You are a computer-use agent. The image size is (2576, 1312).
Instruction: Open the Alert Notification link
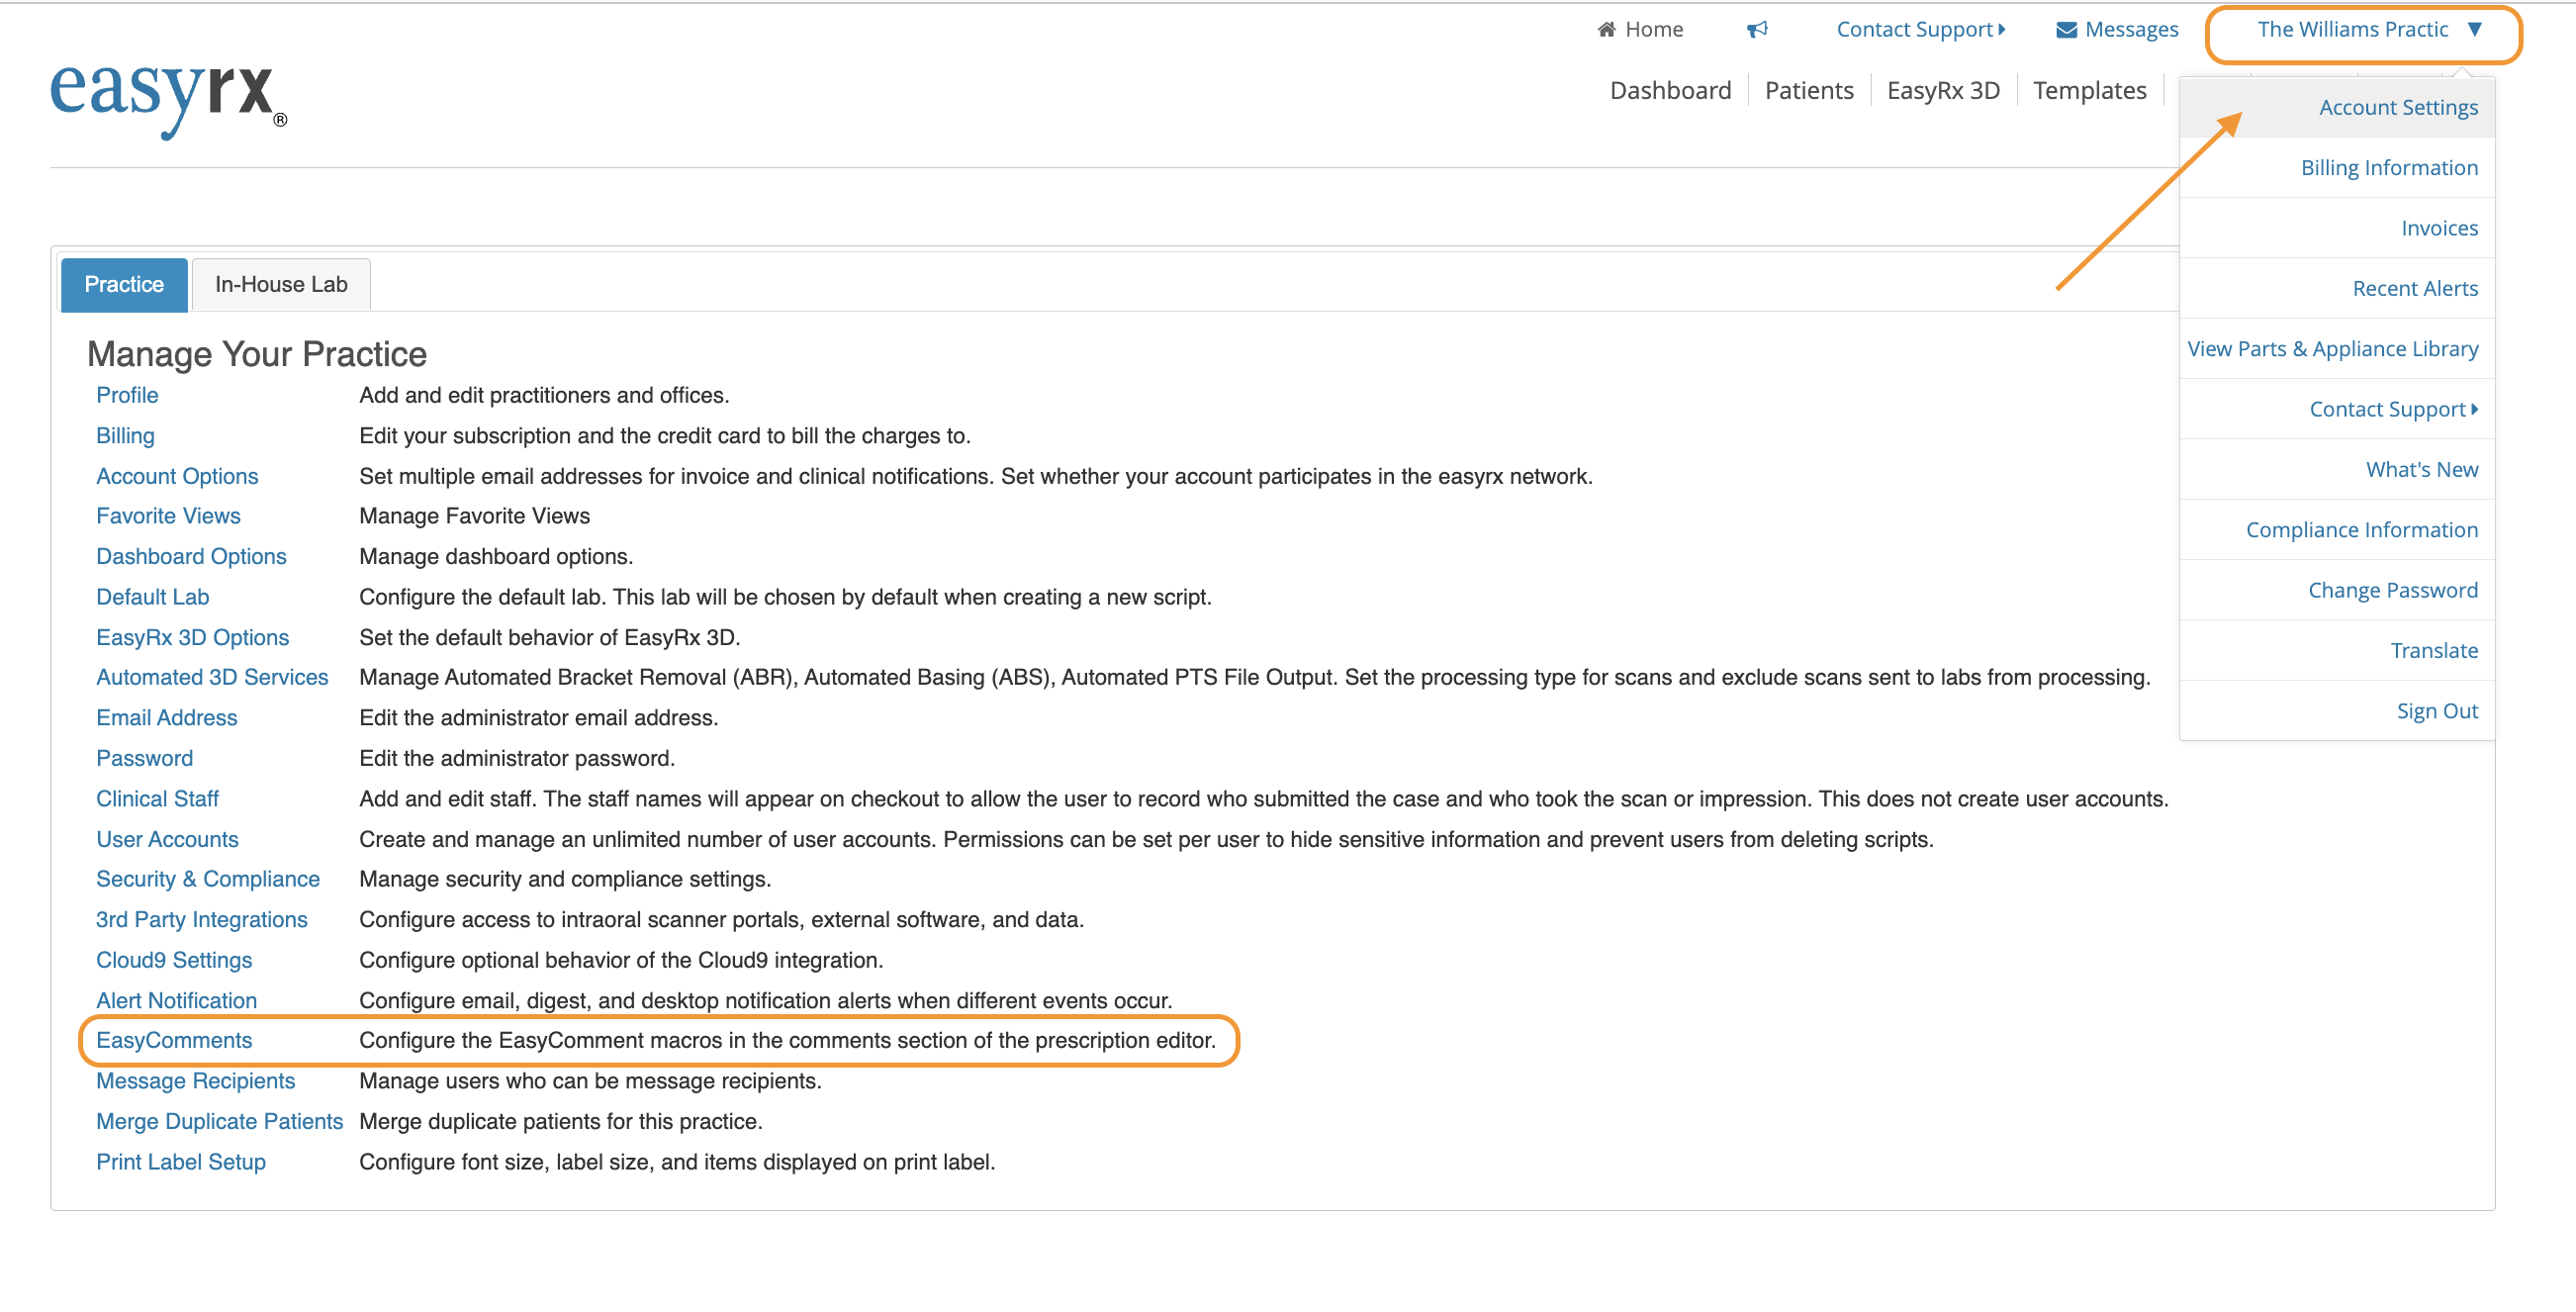coord(176,1000)
